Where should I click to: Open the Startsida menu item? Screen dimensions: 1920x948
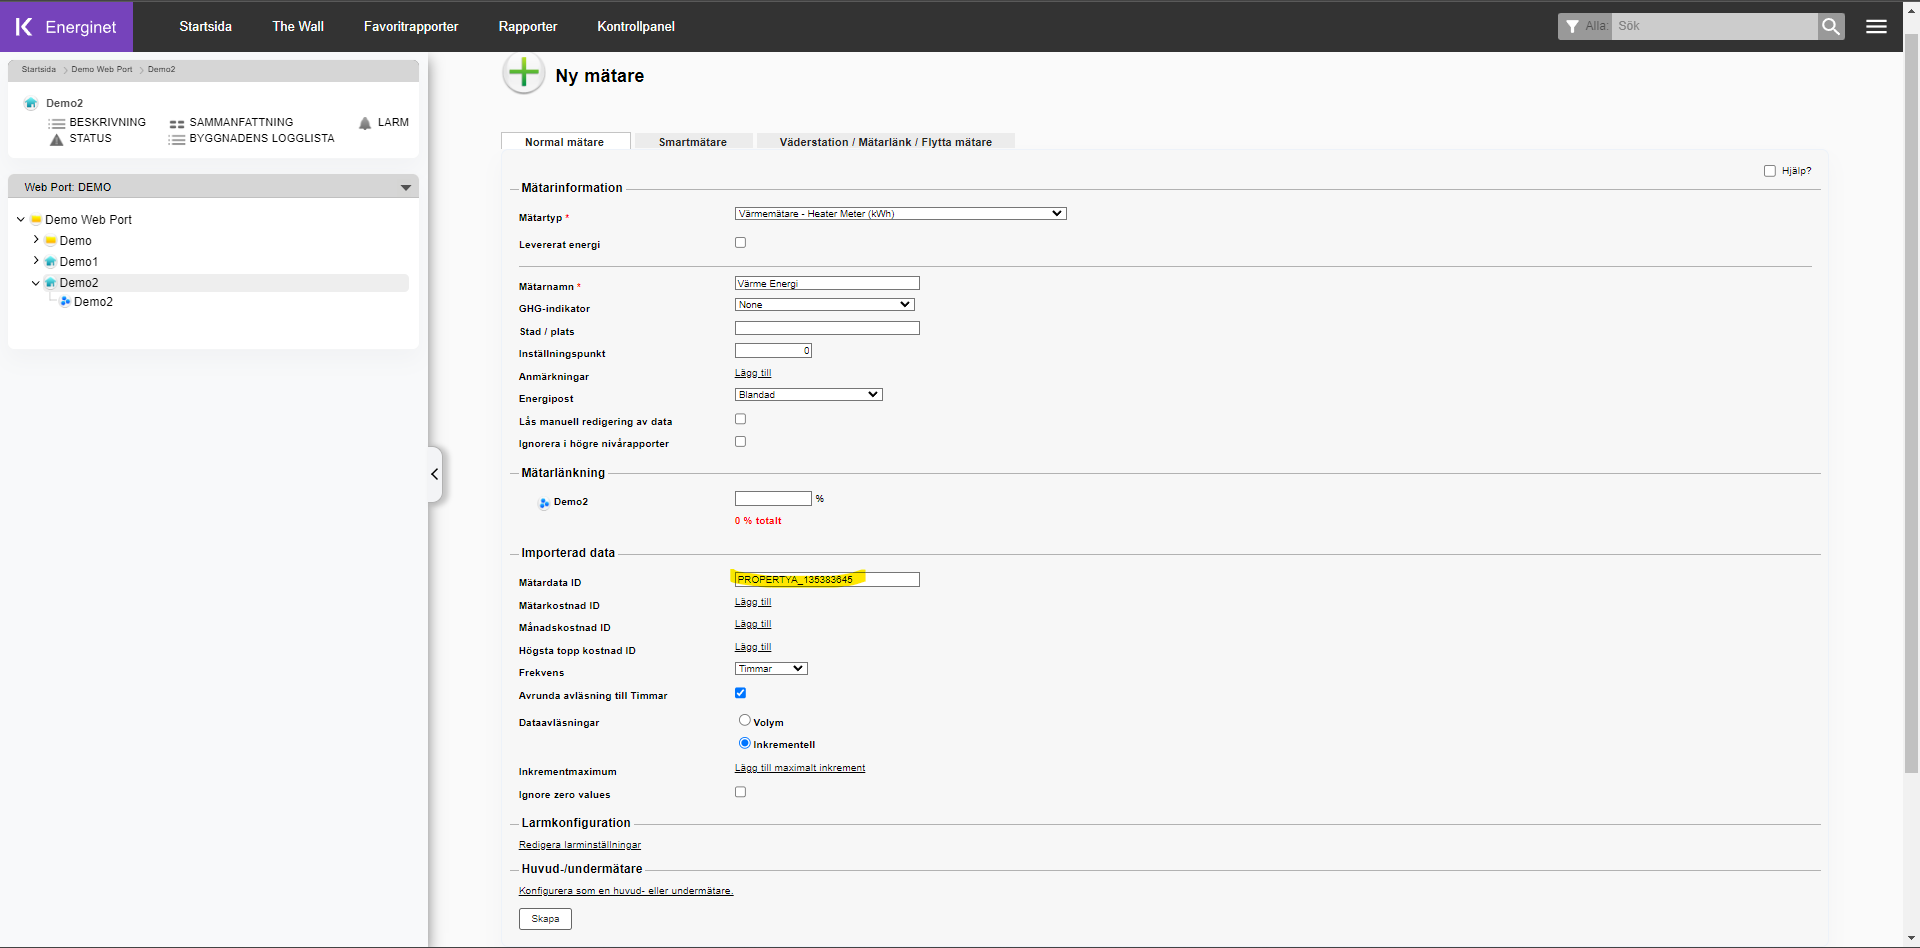click(206, 27)
